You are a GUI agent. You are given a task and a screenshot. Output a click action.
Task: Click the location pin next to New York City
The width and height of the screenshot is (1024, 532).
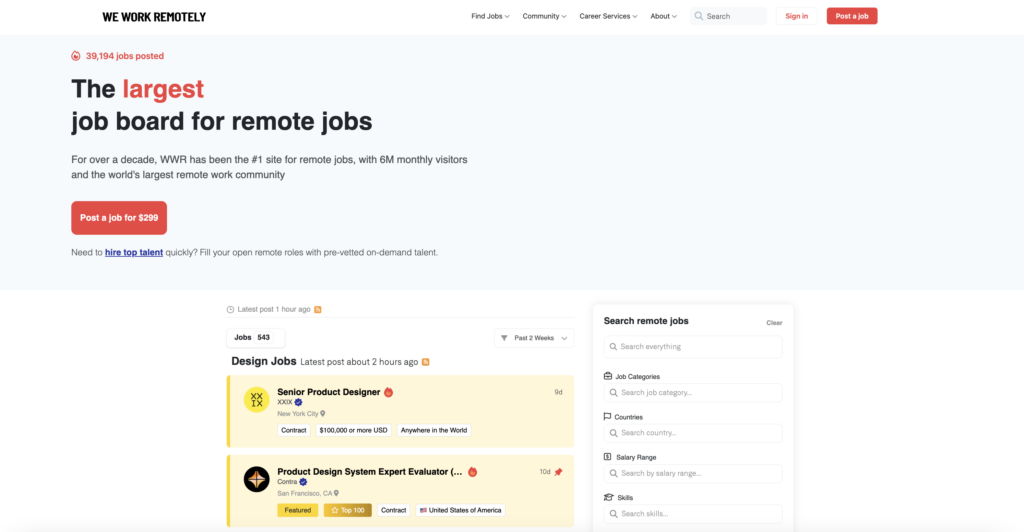323,414
